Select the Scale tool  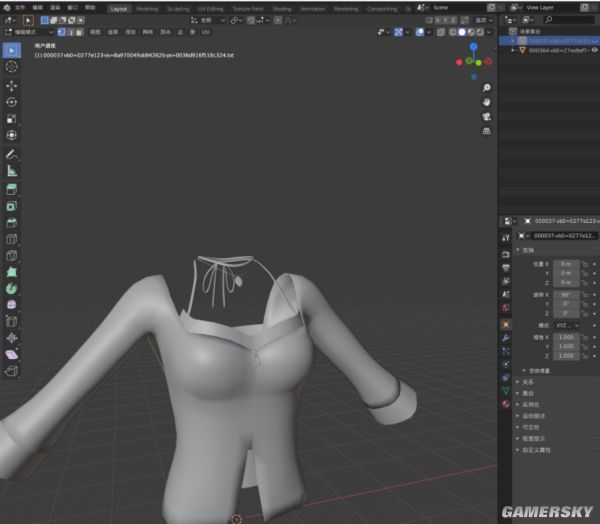[12, 119]
